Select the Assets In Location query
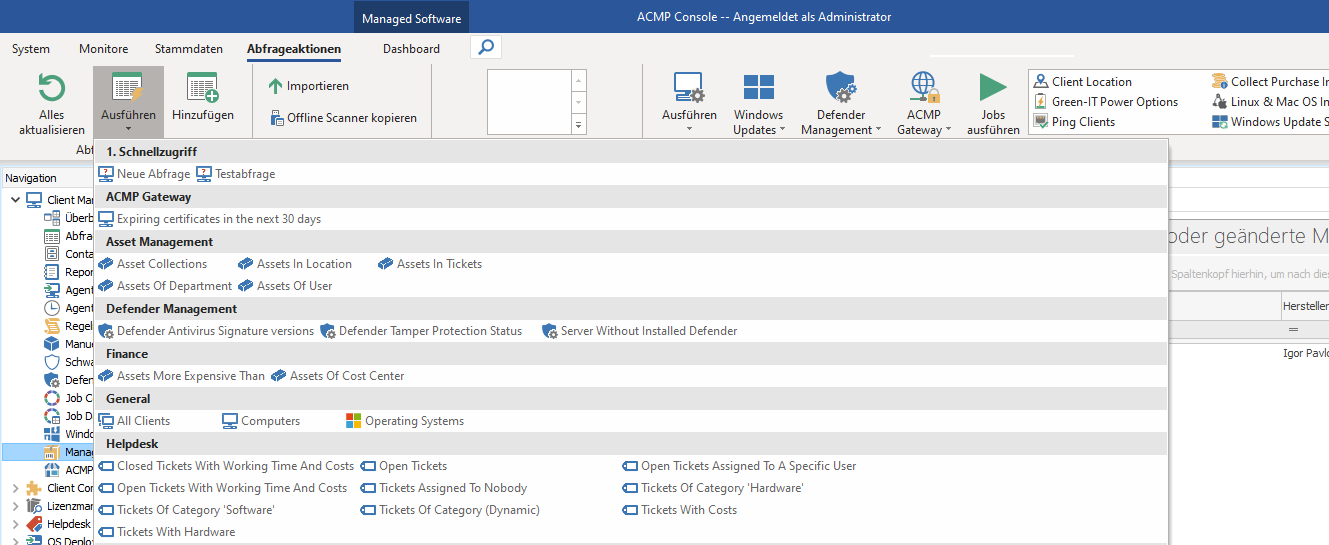 tap(295, 264)
